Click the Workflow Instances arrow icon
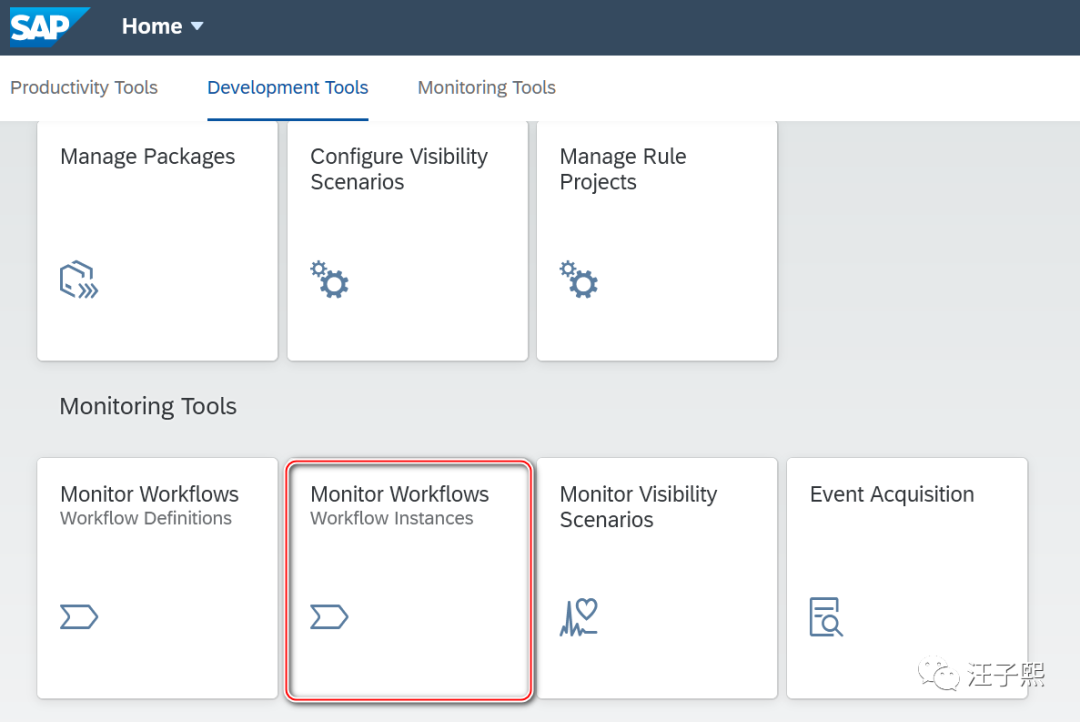Screen dimensions: 1080x722 pyautogui.click(x=329, y=618)
